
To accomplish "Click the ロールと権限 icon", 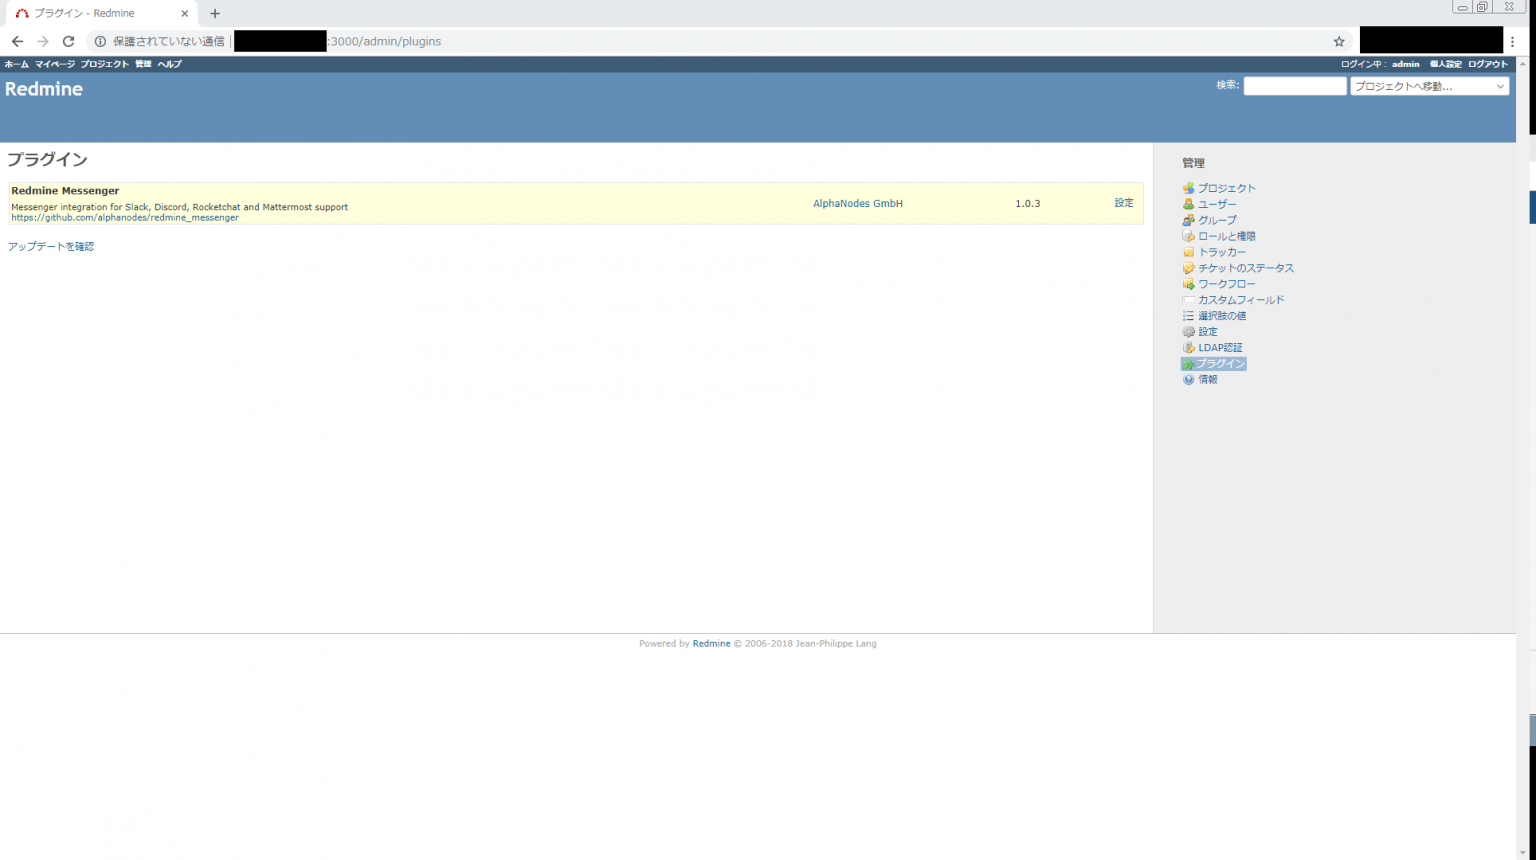I will [1188, 236].
